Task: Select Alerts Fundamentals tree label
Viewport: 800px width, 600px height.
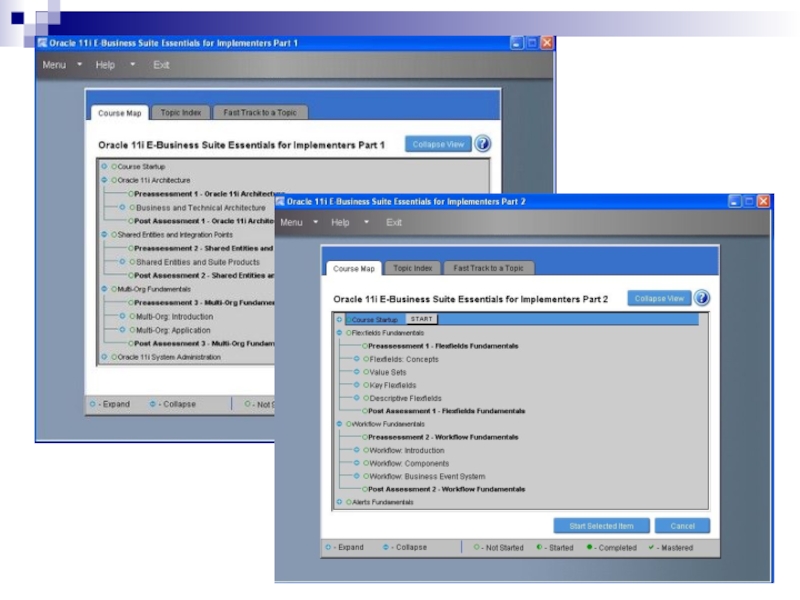Action: click(x=383, y=502)
